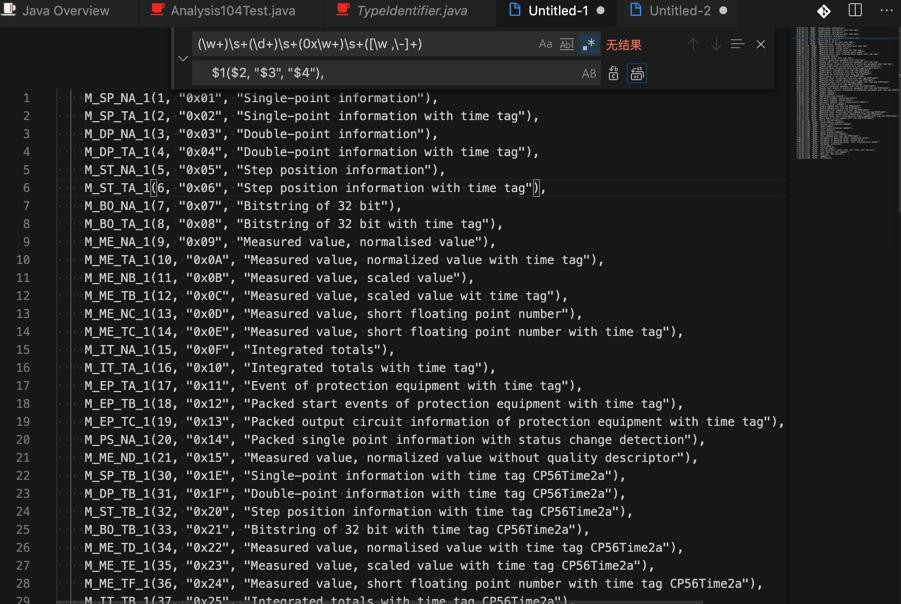Click the M_ME_TF_1 "0x24" line
901x604 pixels.
[423, 584]
